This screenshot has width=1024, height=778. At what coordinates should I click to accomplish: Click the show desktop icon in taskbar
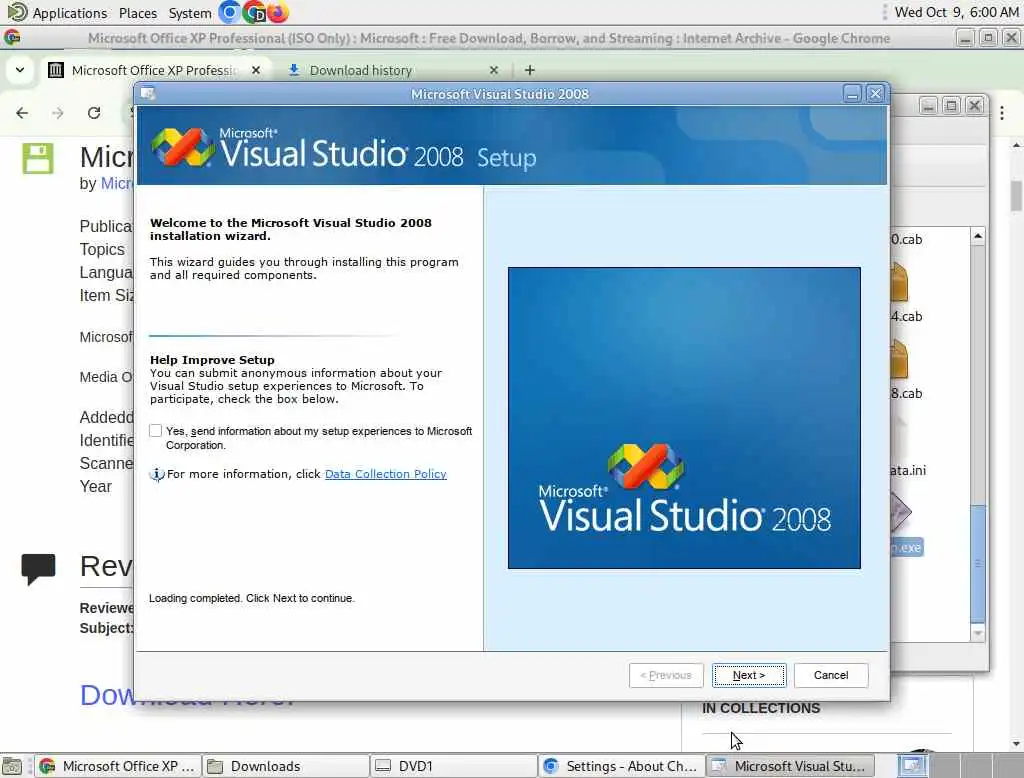tap(11, 766)
